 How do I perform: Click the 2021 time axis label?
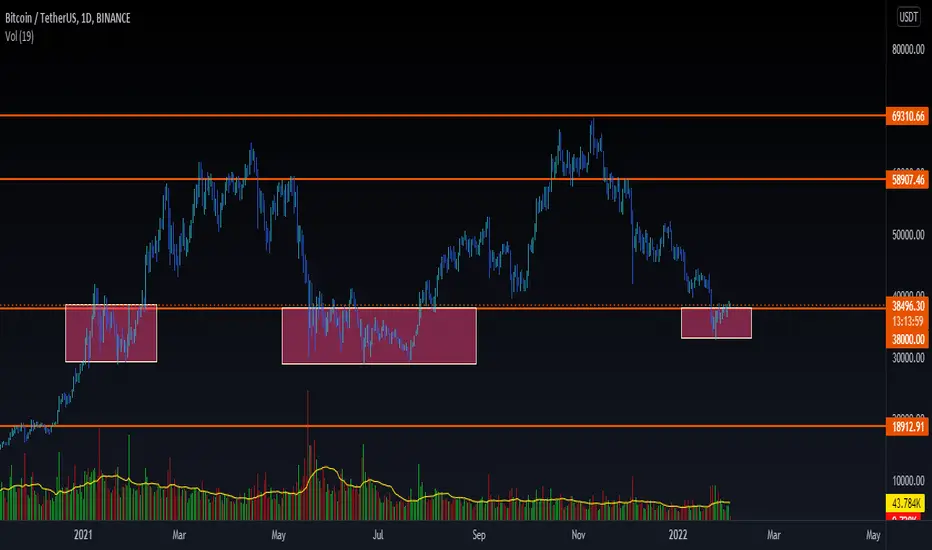point(83,535)
